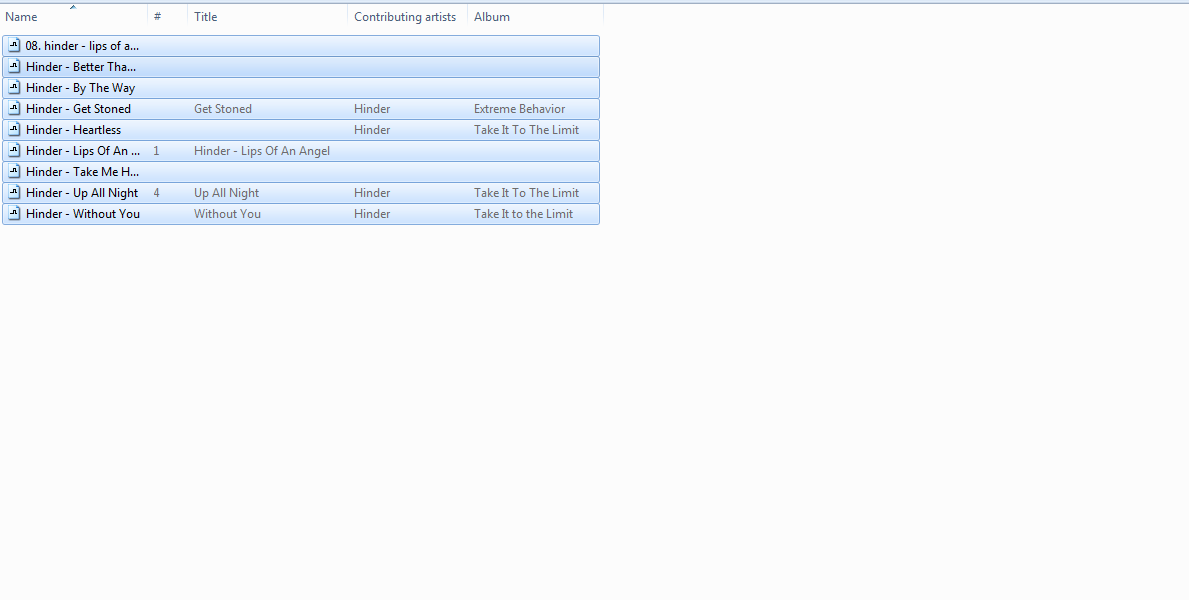1189x600 pixels.
Task: Click the audio icon beside 'Hinder - Take Me H...'
Action: click(x=14, y=171)
